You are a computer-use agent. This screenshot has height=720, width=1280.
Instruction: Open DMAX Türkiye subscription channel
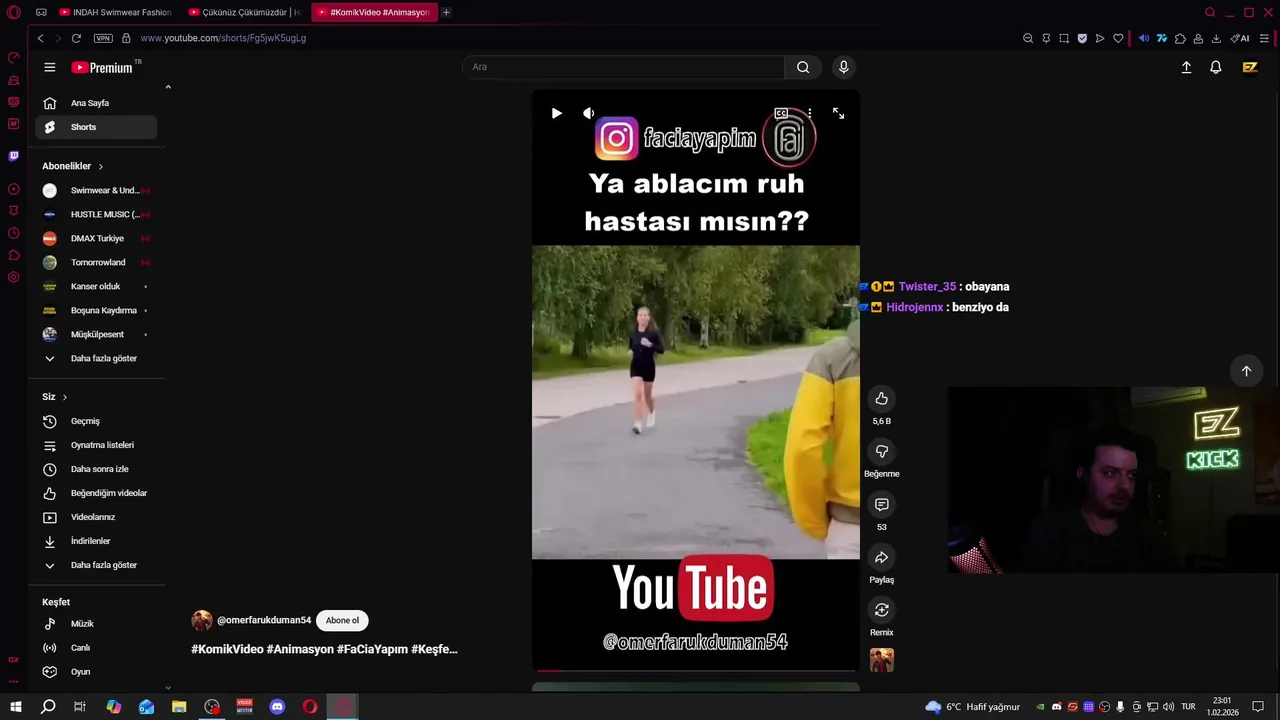tap(96, 238)
